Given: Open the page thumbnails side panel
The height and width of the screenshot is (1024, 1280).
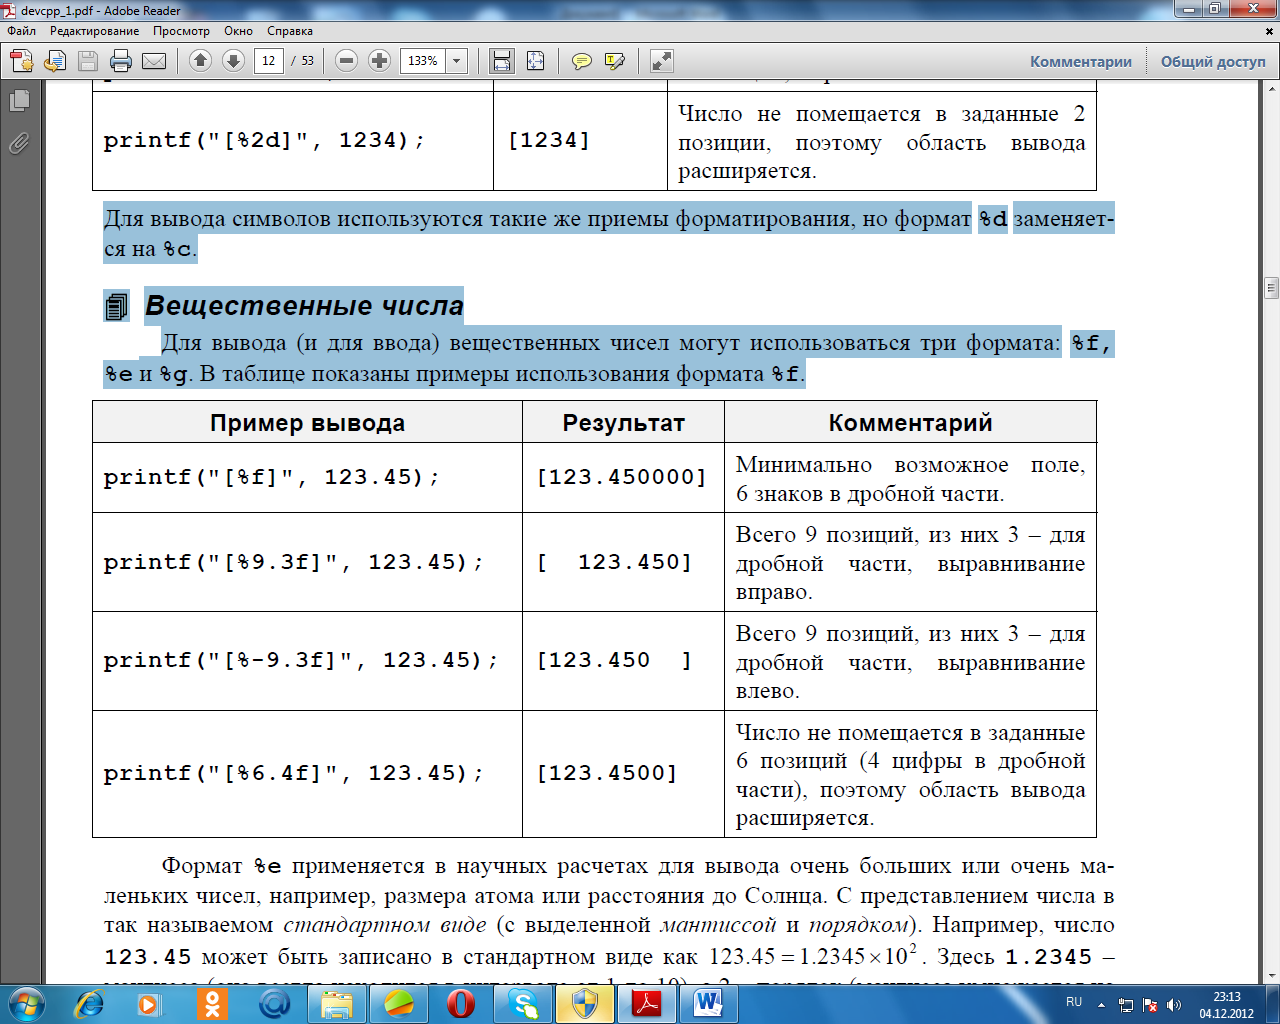Looking at the screenshot, I should tap(19, 100).
